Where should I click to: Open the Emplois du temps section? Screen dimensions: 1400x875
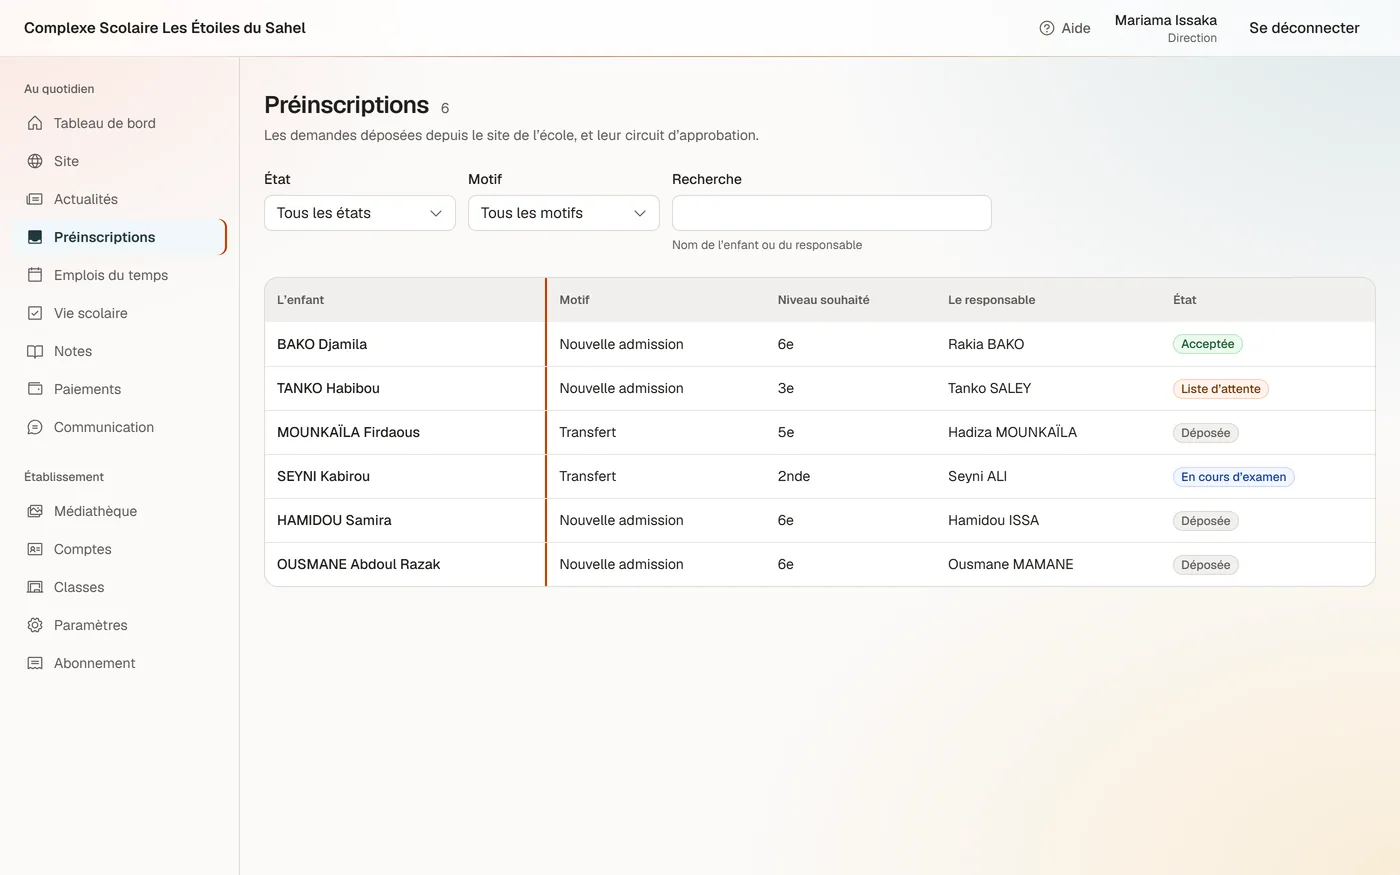[120, 275]
